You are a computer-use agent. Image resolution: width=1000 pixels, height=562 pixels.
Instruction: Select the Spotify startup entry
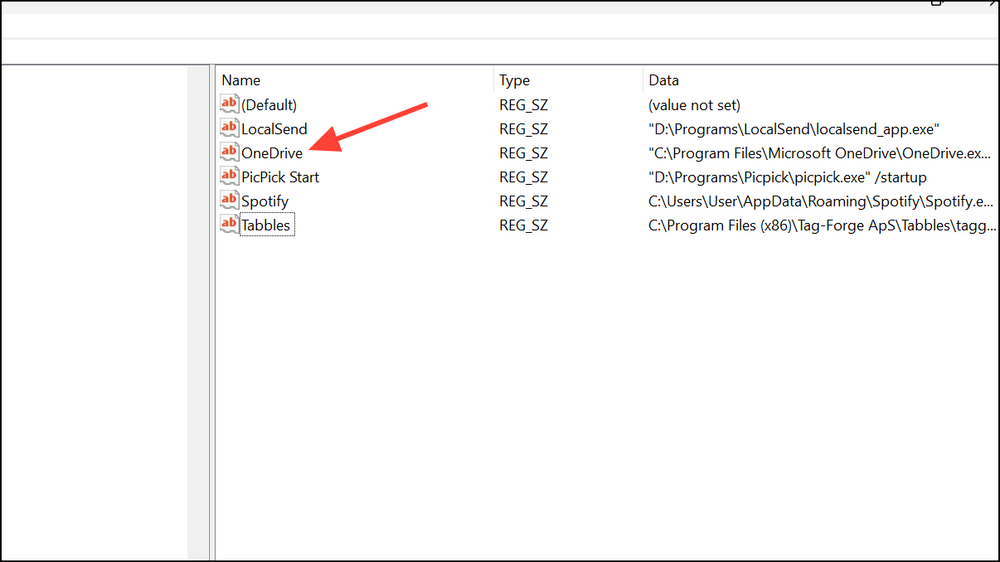(x=265, y=202)
